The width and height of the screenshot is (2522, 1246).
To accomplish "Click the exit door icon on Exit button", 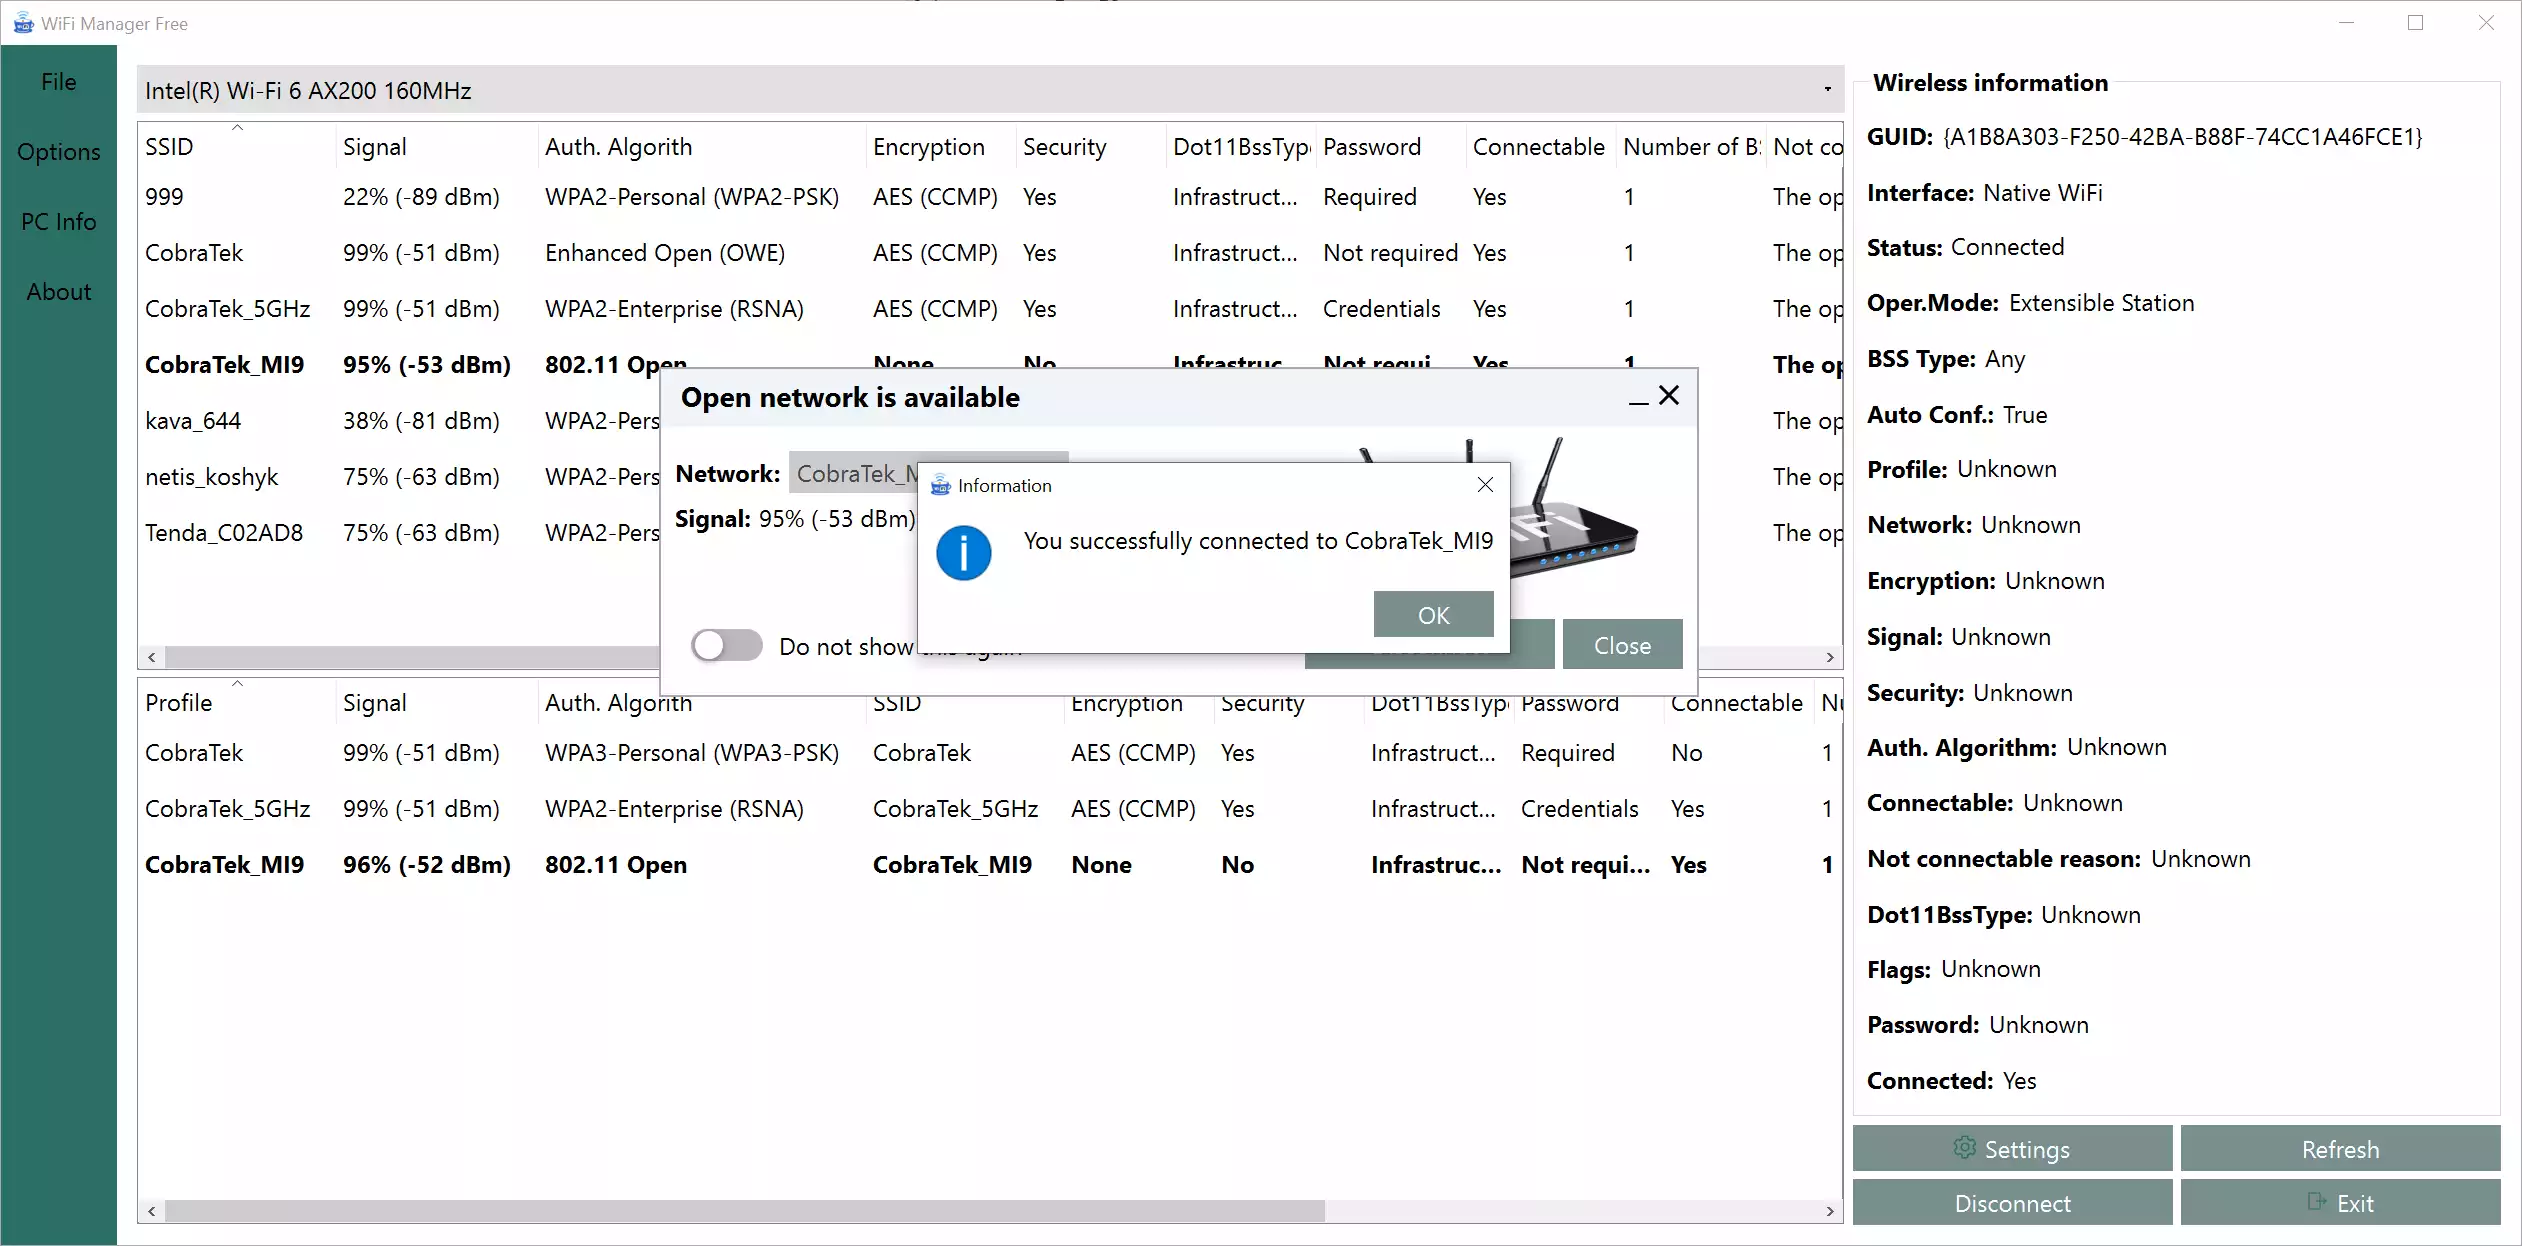I will [2316, 1201].
